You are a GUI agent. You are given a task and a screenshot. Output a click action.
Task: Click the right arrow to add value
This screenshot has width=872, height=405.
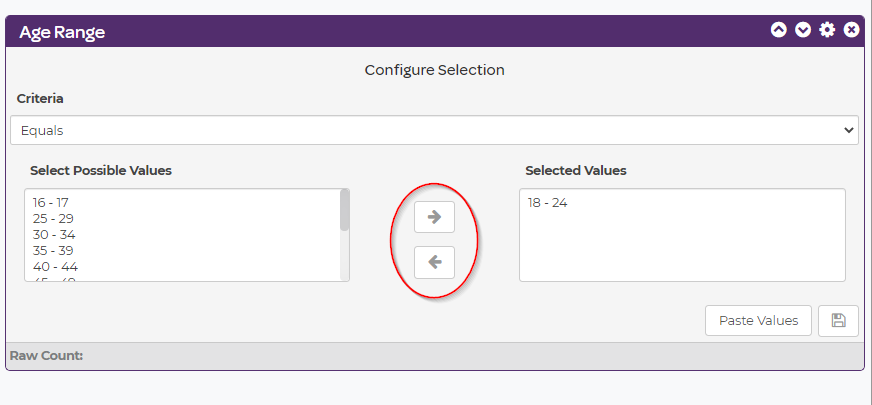tap(434, 217)
